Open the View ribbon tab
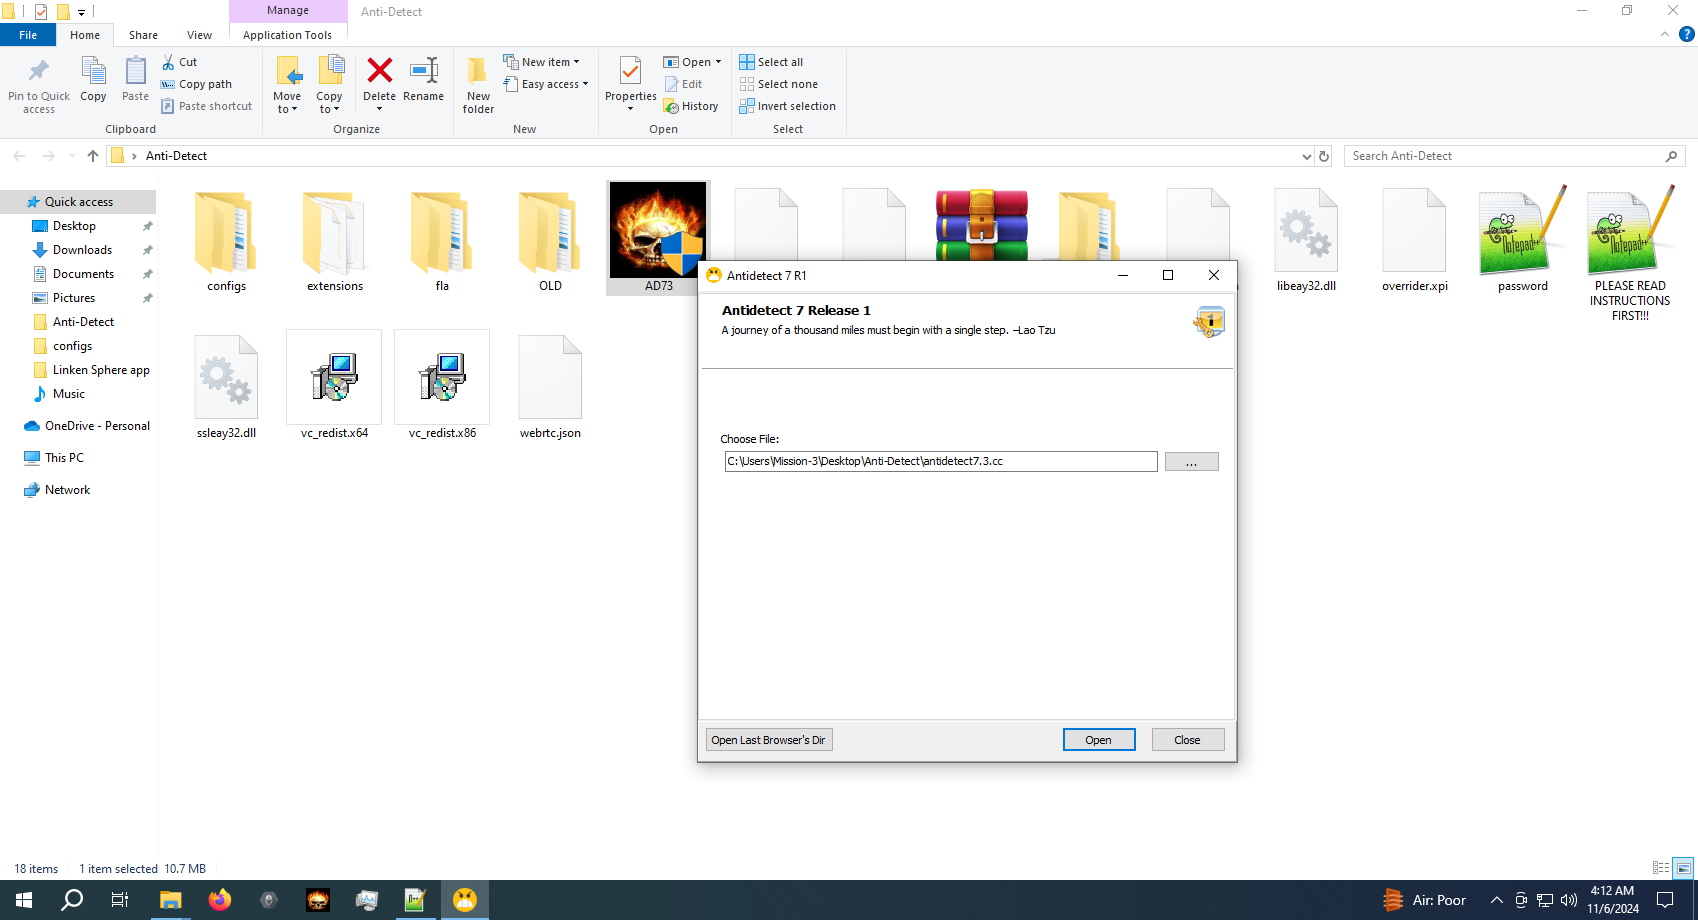The width and height of the screenshot is (1698, 920). (199, 35)
